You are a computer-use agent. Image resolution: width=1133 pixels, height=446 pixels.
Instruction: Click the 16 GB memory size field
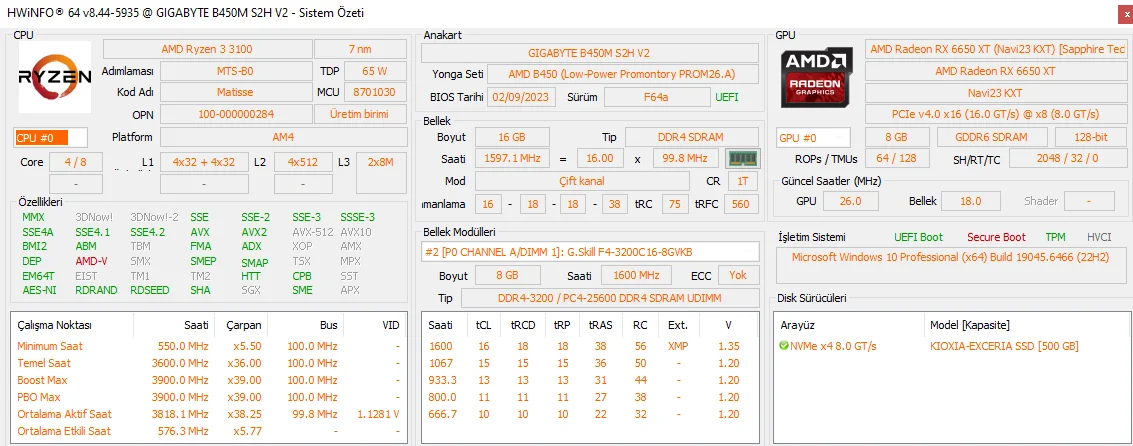tap(512, 137)
